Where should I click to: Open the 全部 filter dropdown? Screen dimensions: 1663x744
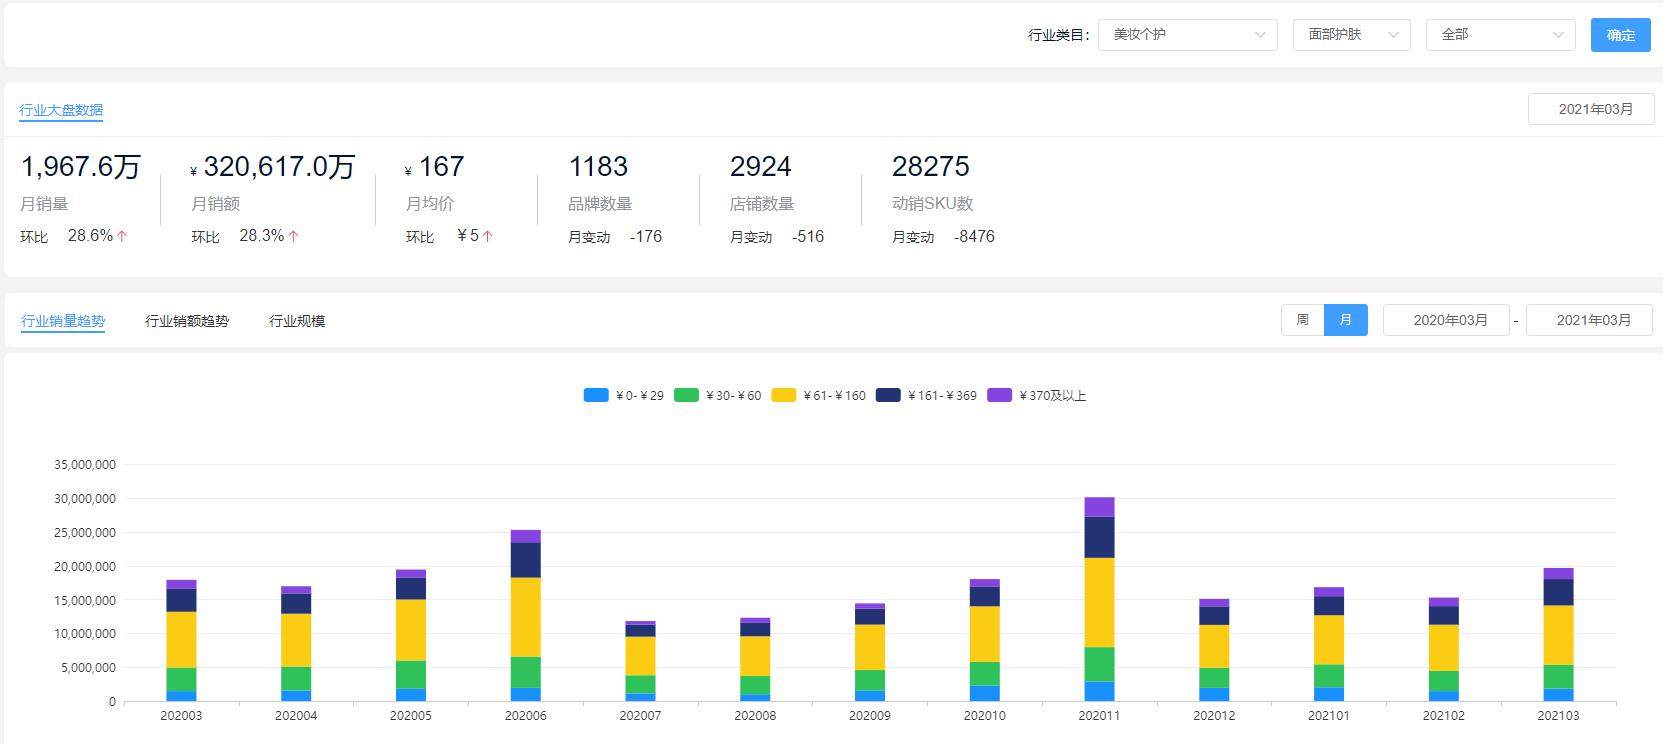(1500, 35)
